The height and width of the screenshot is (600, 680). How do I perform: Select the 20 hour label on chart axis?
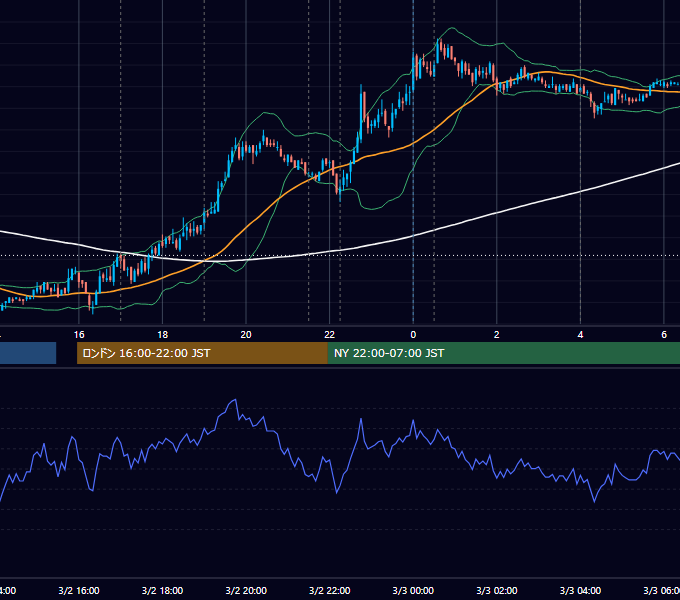click(246, 335)
